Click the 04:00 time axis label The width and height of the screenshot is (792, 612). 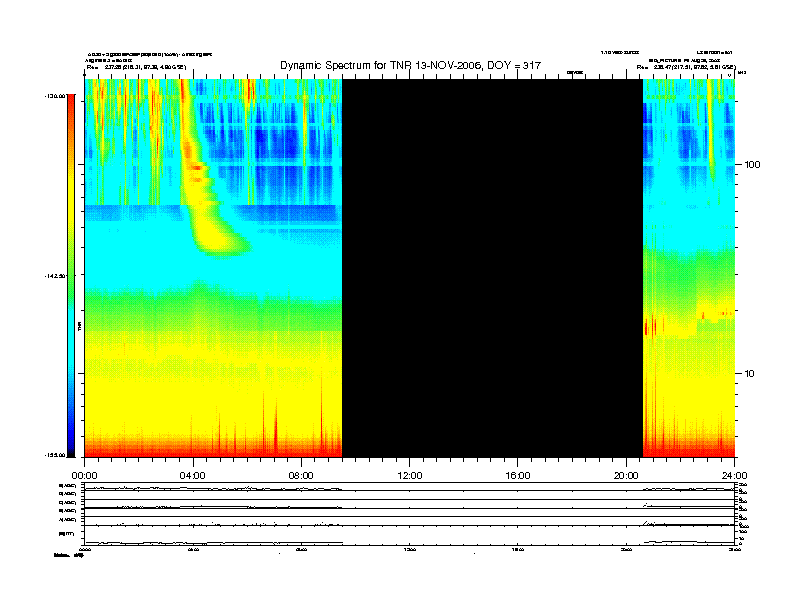tap(193, 476)
